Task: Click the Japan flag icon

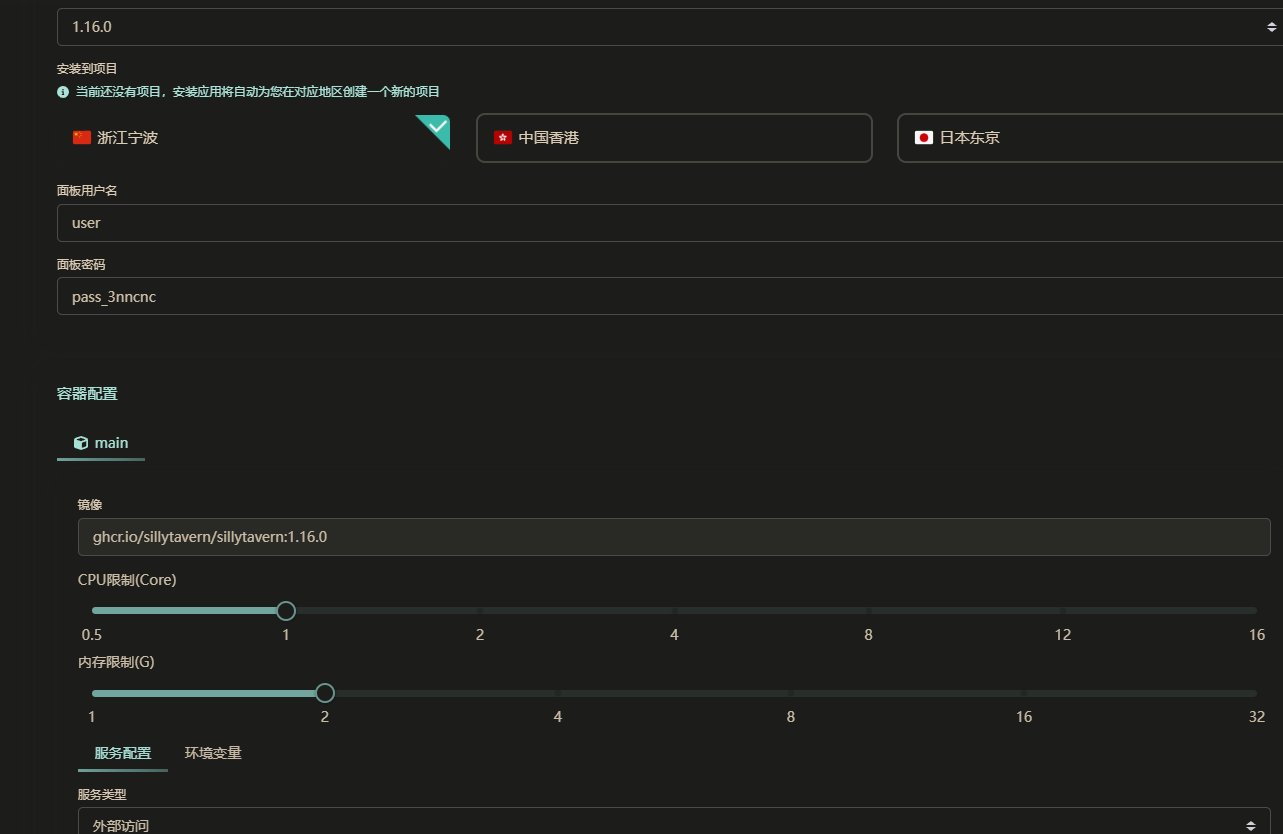Action: (924, 138)
